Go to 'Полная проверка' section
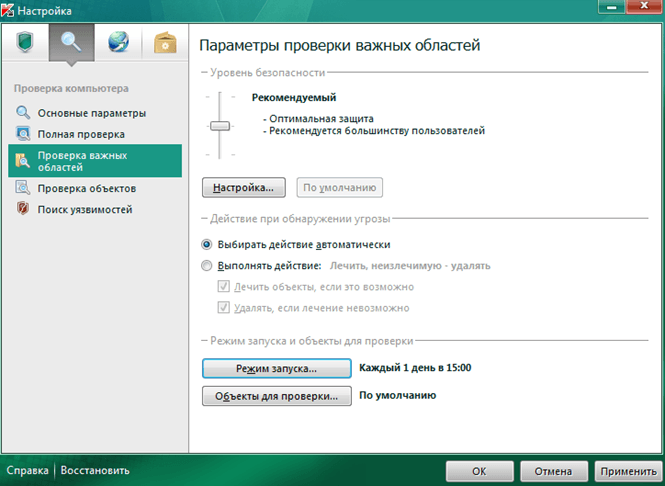665x486 pixels. tap(81, 134)
